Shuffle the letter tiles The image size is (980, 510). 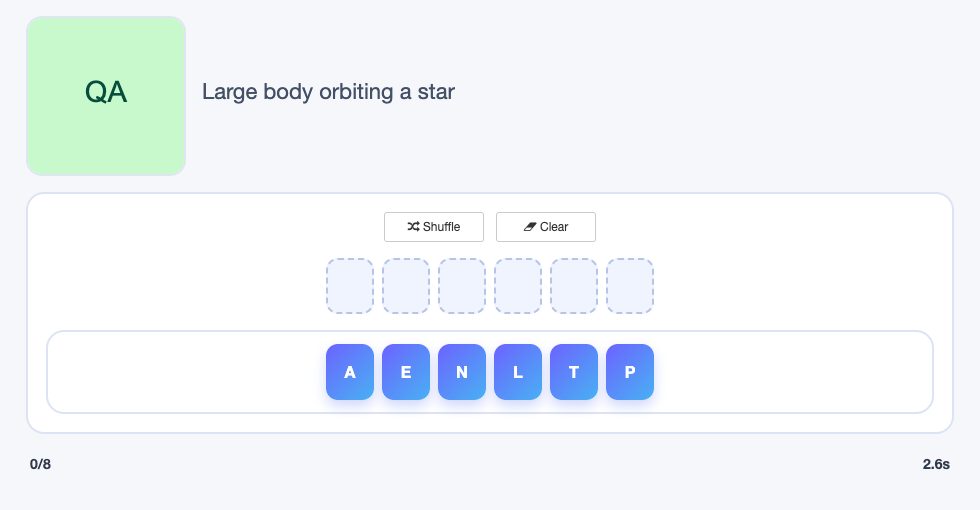click(x=434, y=227)
